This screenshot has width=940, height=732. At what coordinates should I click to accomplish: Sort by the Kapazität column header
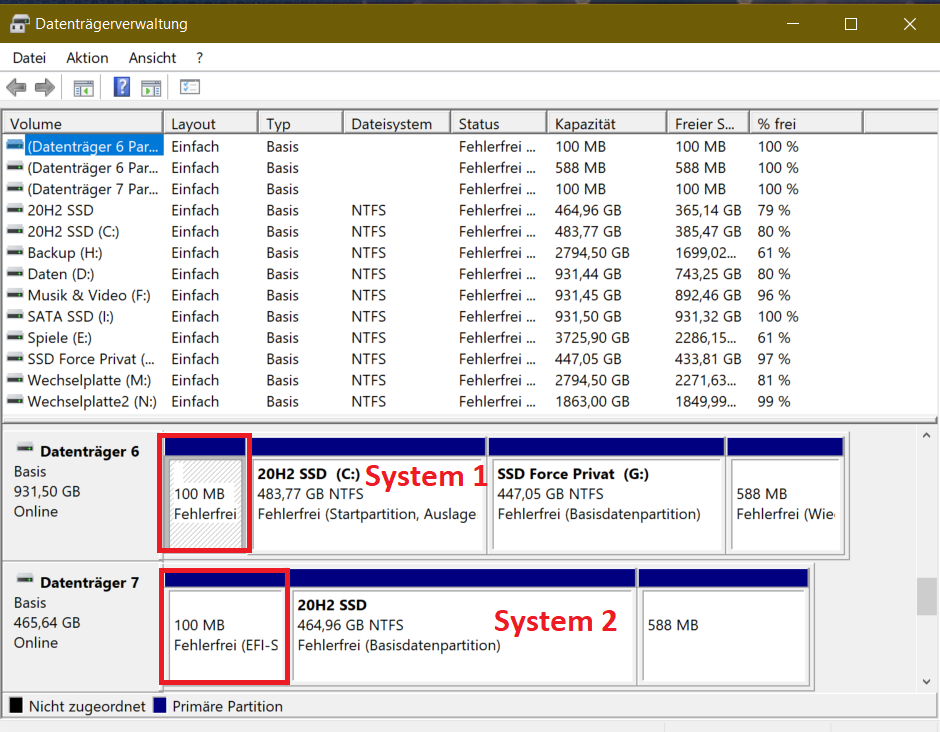tap(607, 124)
